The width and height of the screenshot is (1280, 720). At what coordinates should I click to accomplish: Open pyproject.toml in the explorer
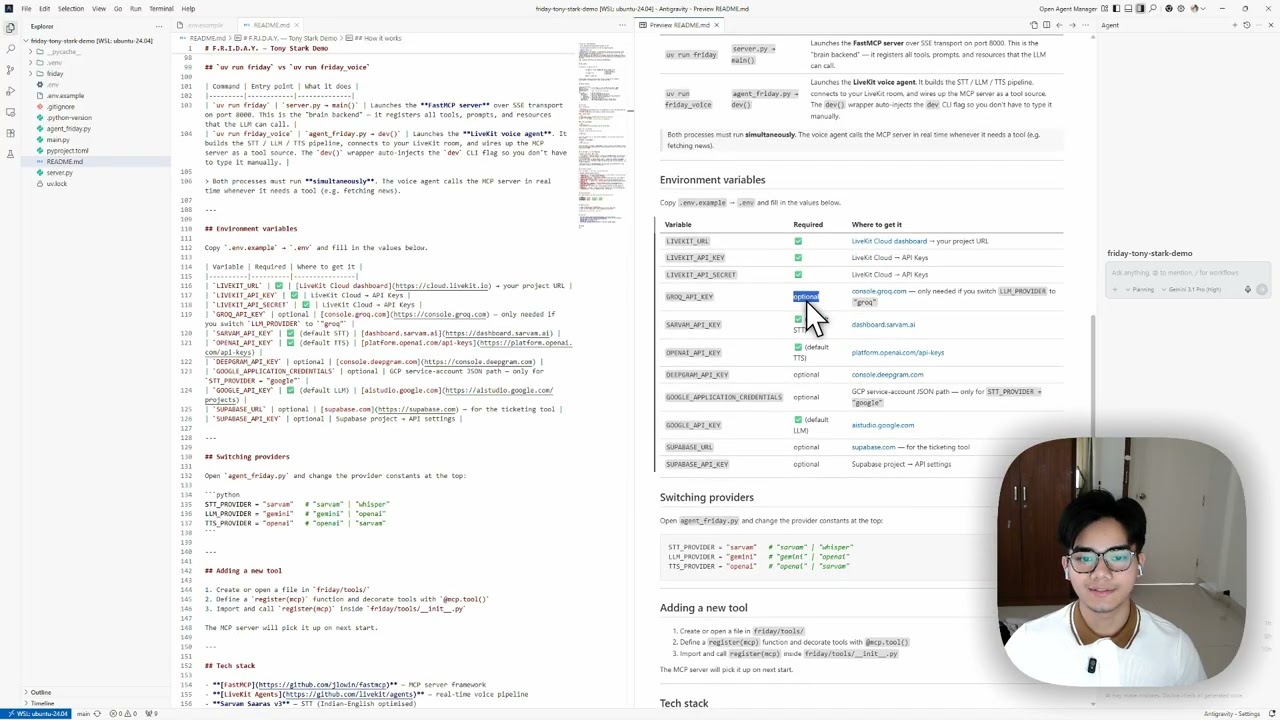point(67,151)
